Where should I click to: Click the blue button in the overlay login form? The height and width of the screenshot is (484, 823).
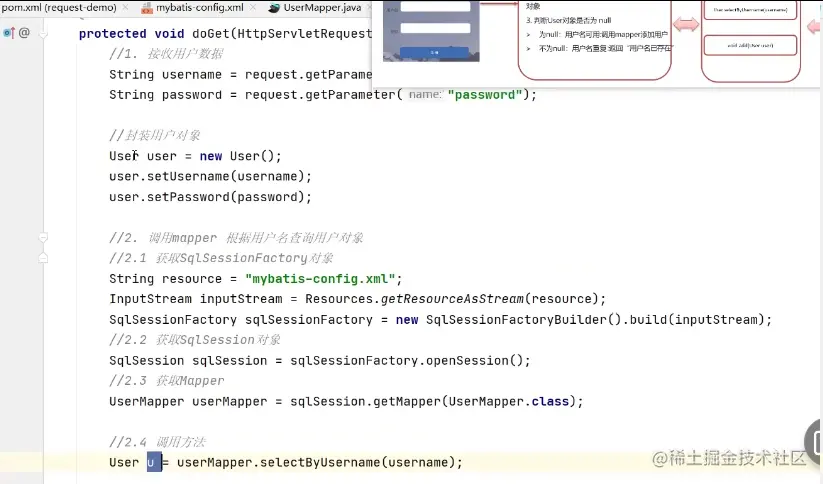click(x=434, y=52)
